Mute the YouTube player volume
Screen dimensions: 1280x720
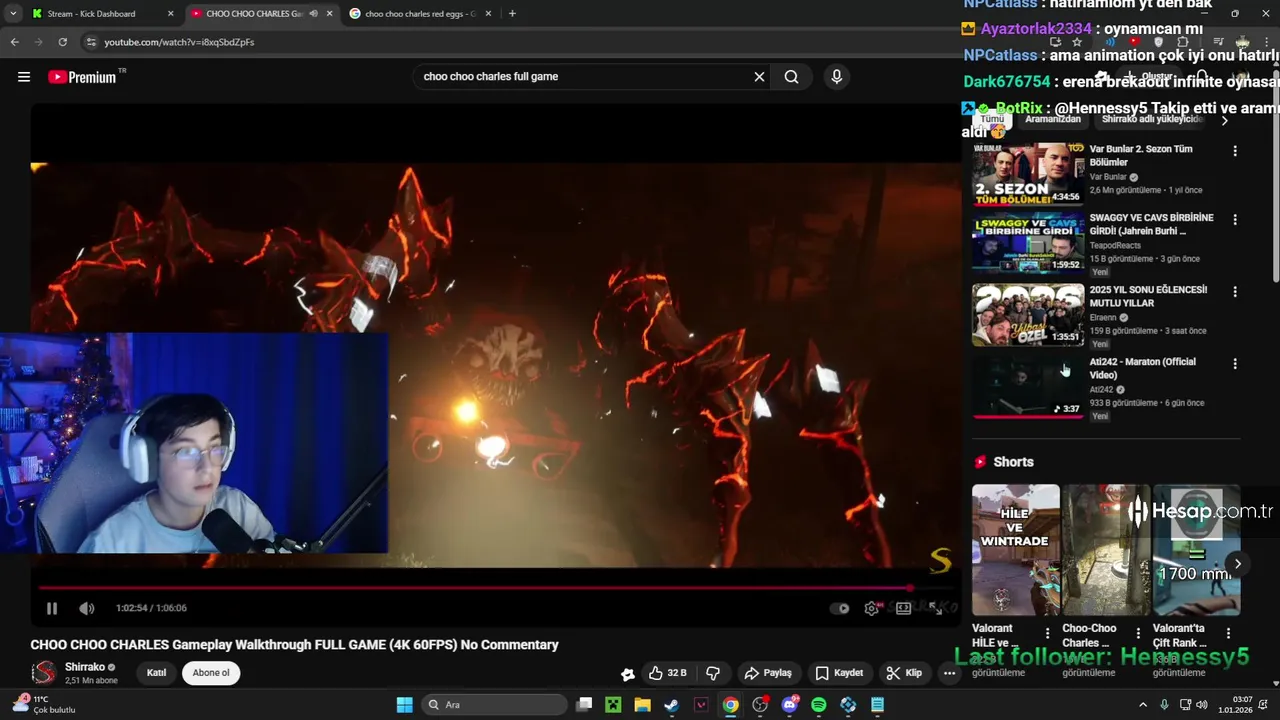[x=87, y=608]
